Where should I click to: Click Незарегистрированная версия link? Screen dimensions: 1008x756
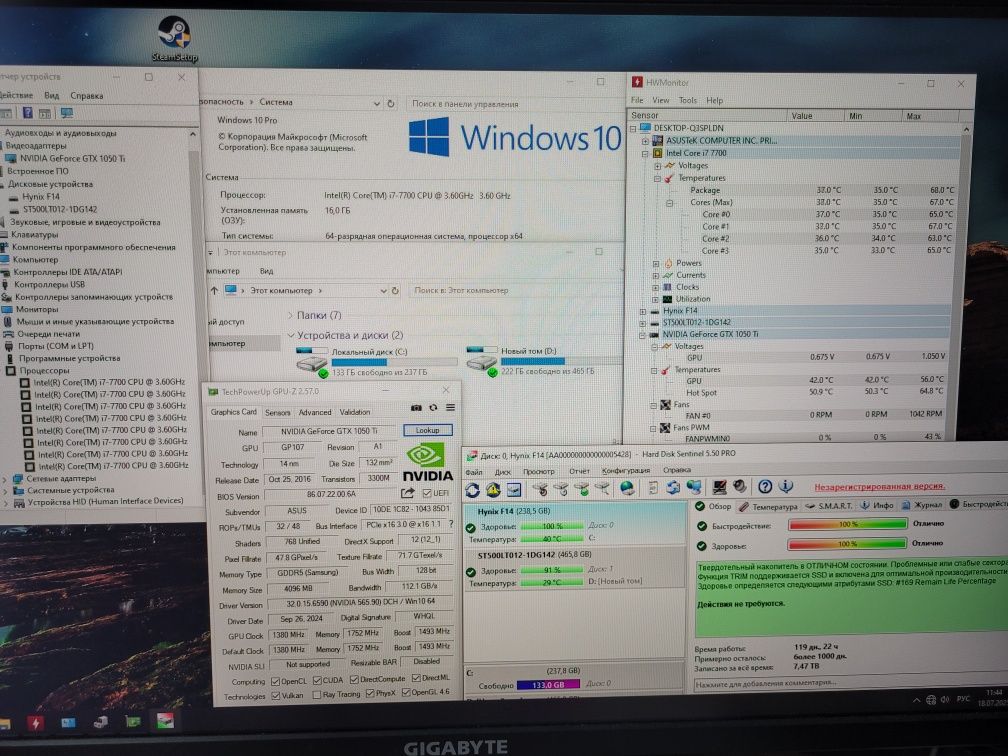click(879, 487)
